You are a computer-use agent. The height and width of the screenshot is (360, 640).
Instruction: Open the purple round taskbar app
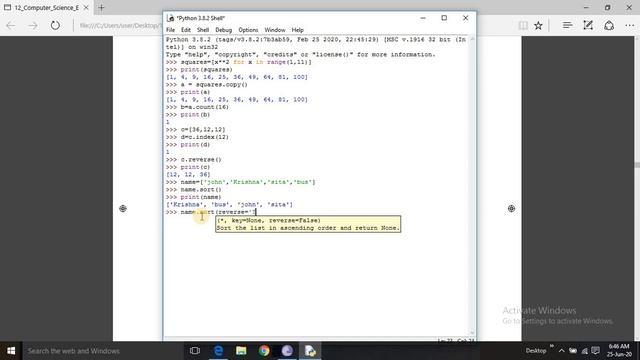(287, 351)
